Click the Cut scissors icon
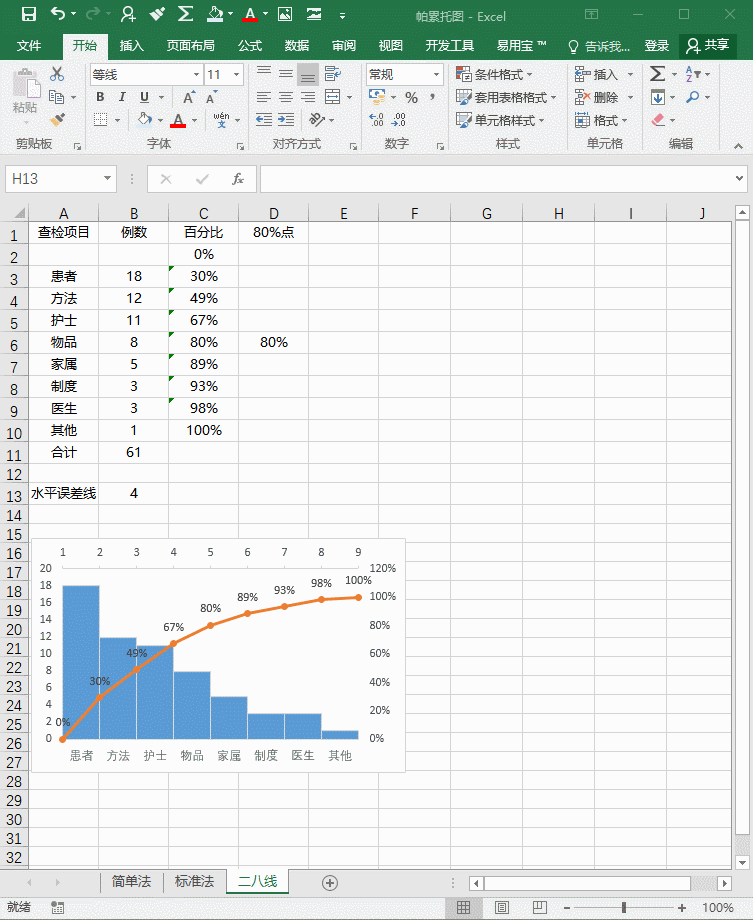 click(x=56, y=74)
